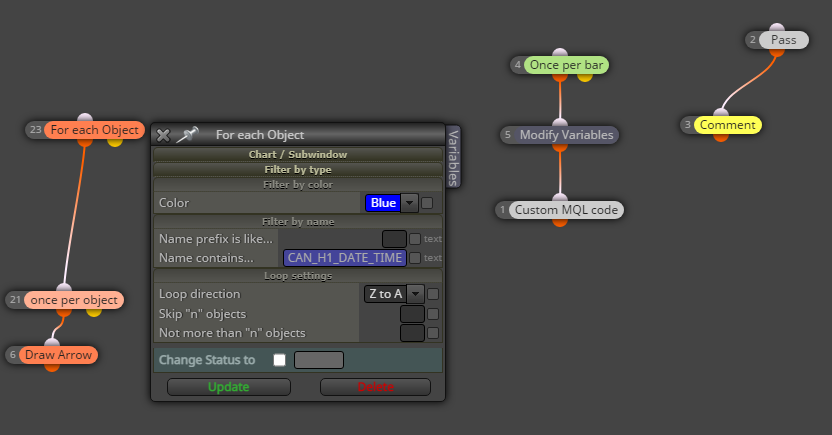Enable the Change Status to checkbox
The width and height of the screenshot is (832, 435).
(279, 360)
